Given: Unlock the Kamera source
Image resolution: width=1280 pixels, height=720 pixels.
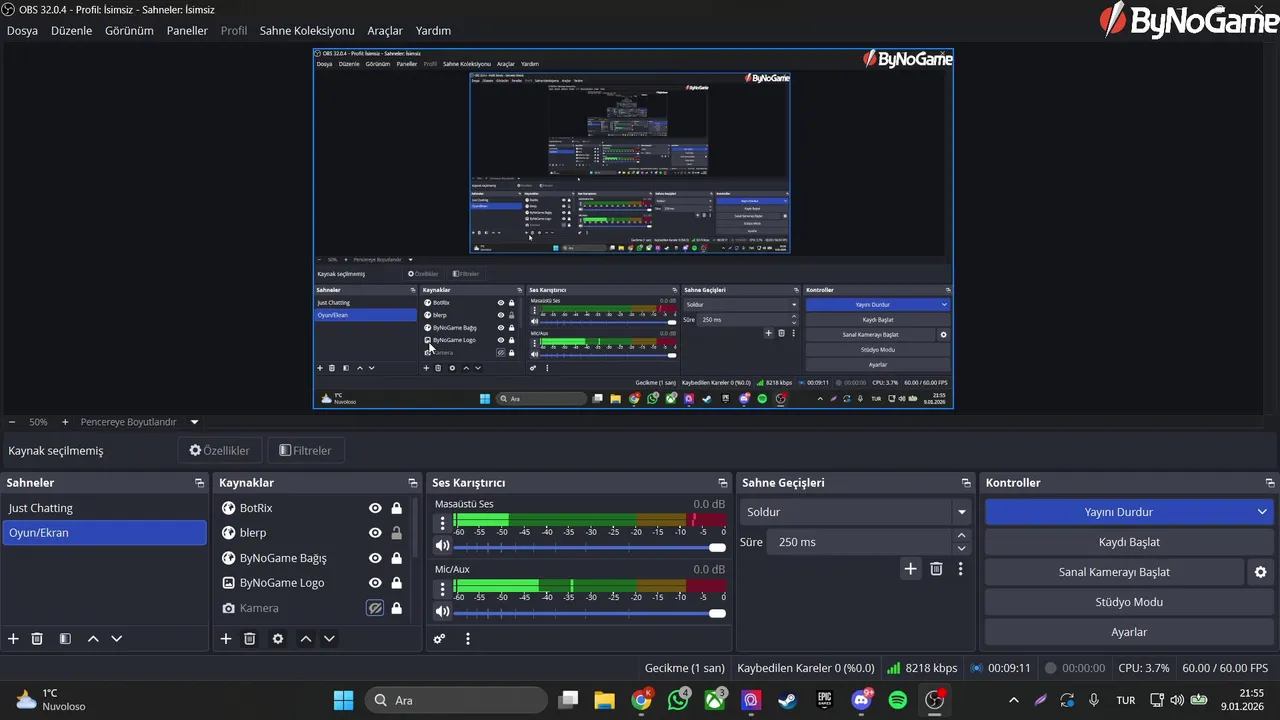Looking at the screenshot, I should point(396,608).
